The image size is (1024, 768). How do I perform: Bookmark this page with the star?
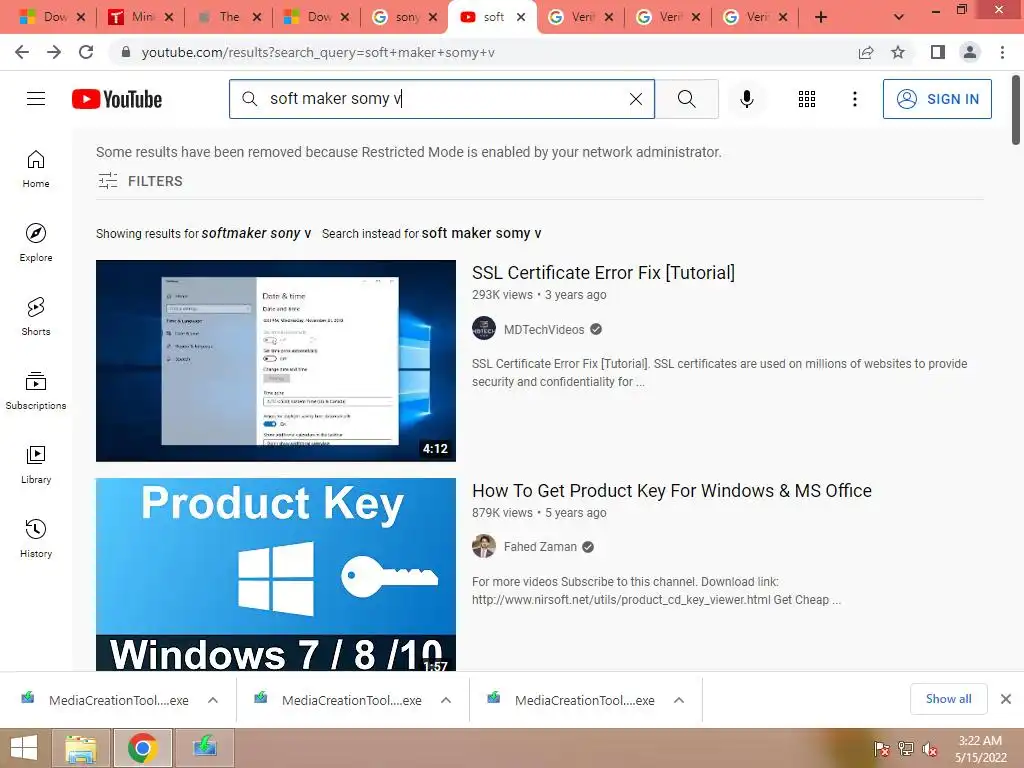[898, 52]
